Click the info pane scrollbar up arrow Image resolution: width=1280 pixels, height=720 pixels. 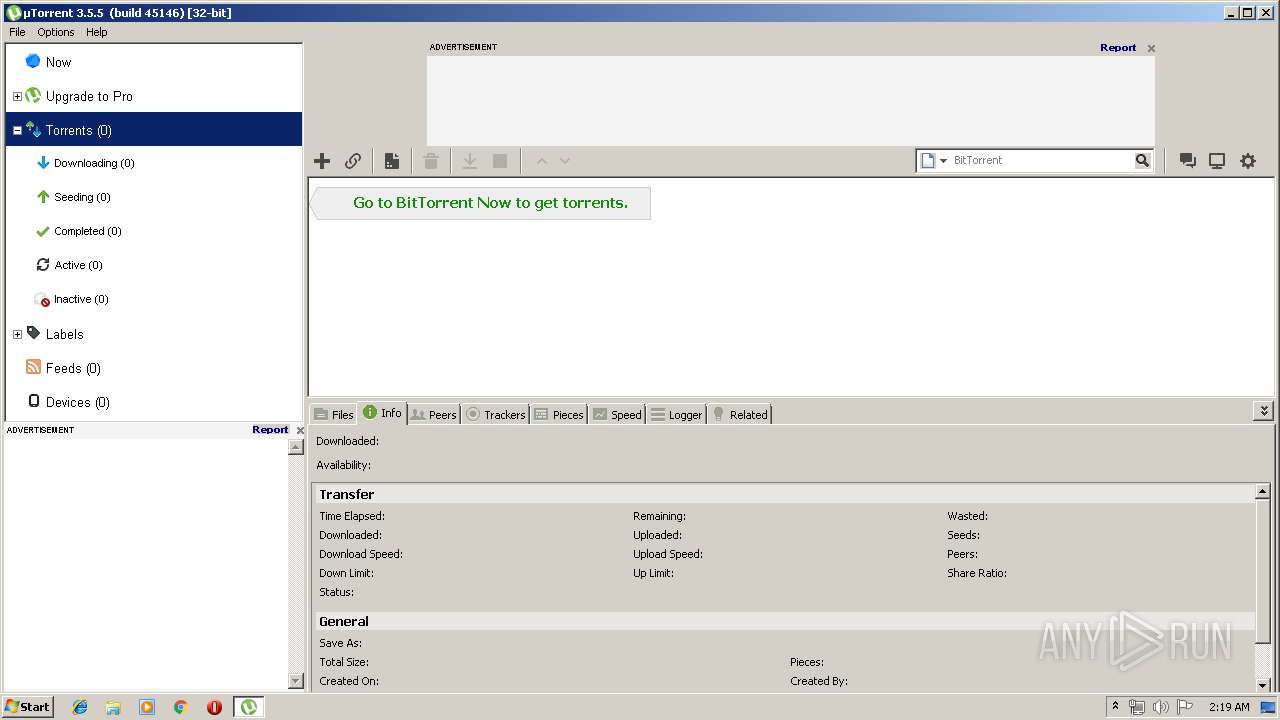point(1263,492)
